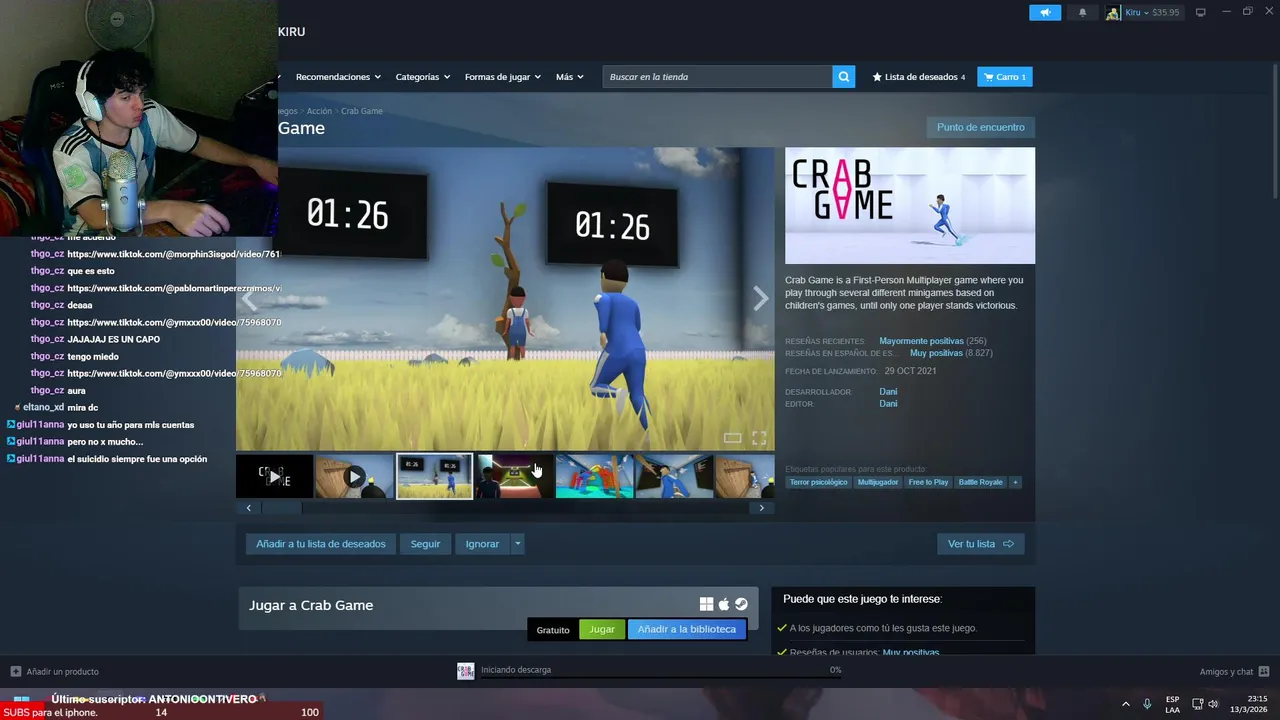This screenshot has height=720, width=1280.
Task: Click into Buscar en la tienda field
Action: pyautogui.click(x=717, y=77)
